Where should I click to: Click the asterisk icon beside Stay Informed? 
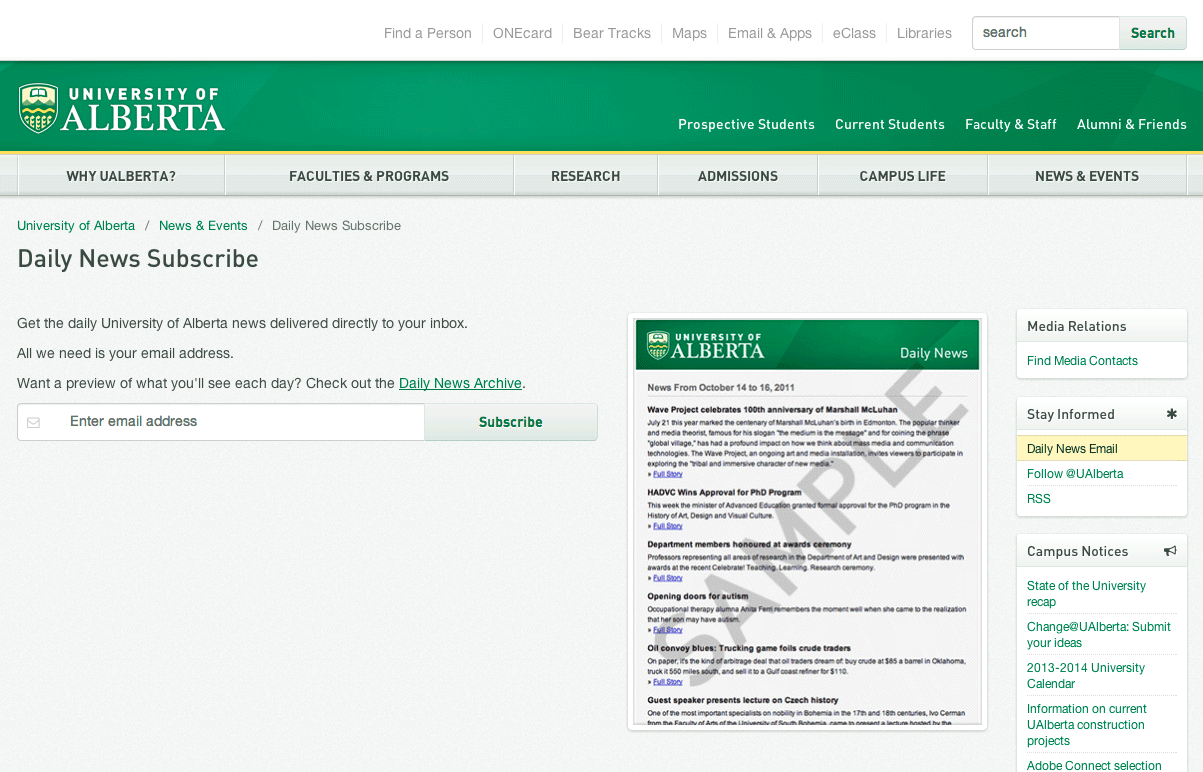coord(1171,414)
